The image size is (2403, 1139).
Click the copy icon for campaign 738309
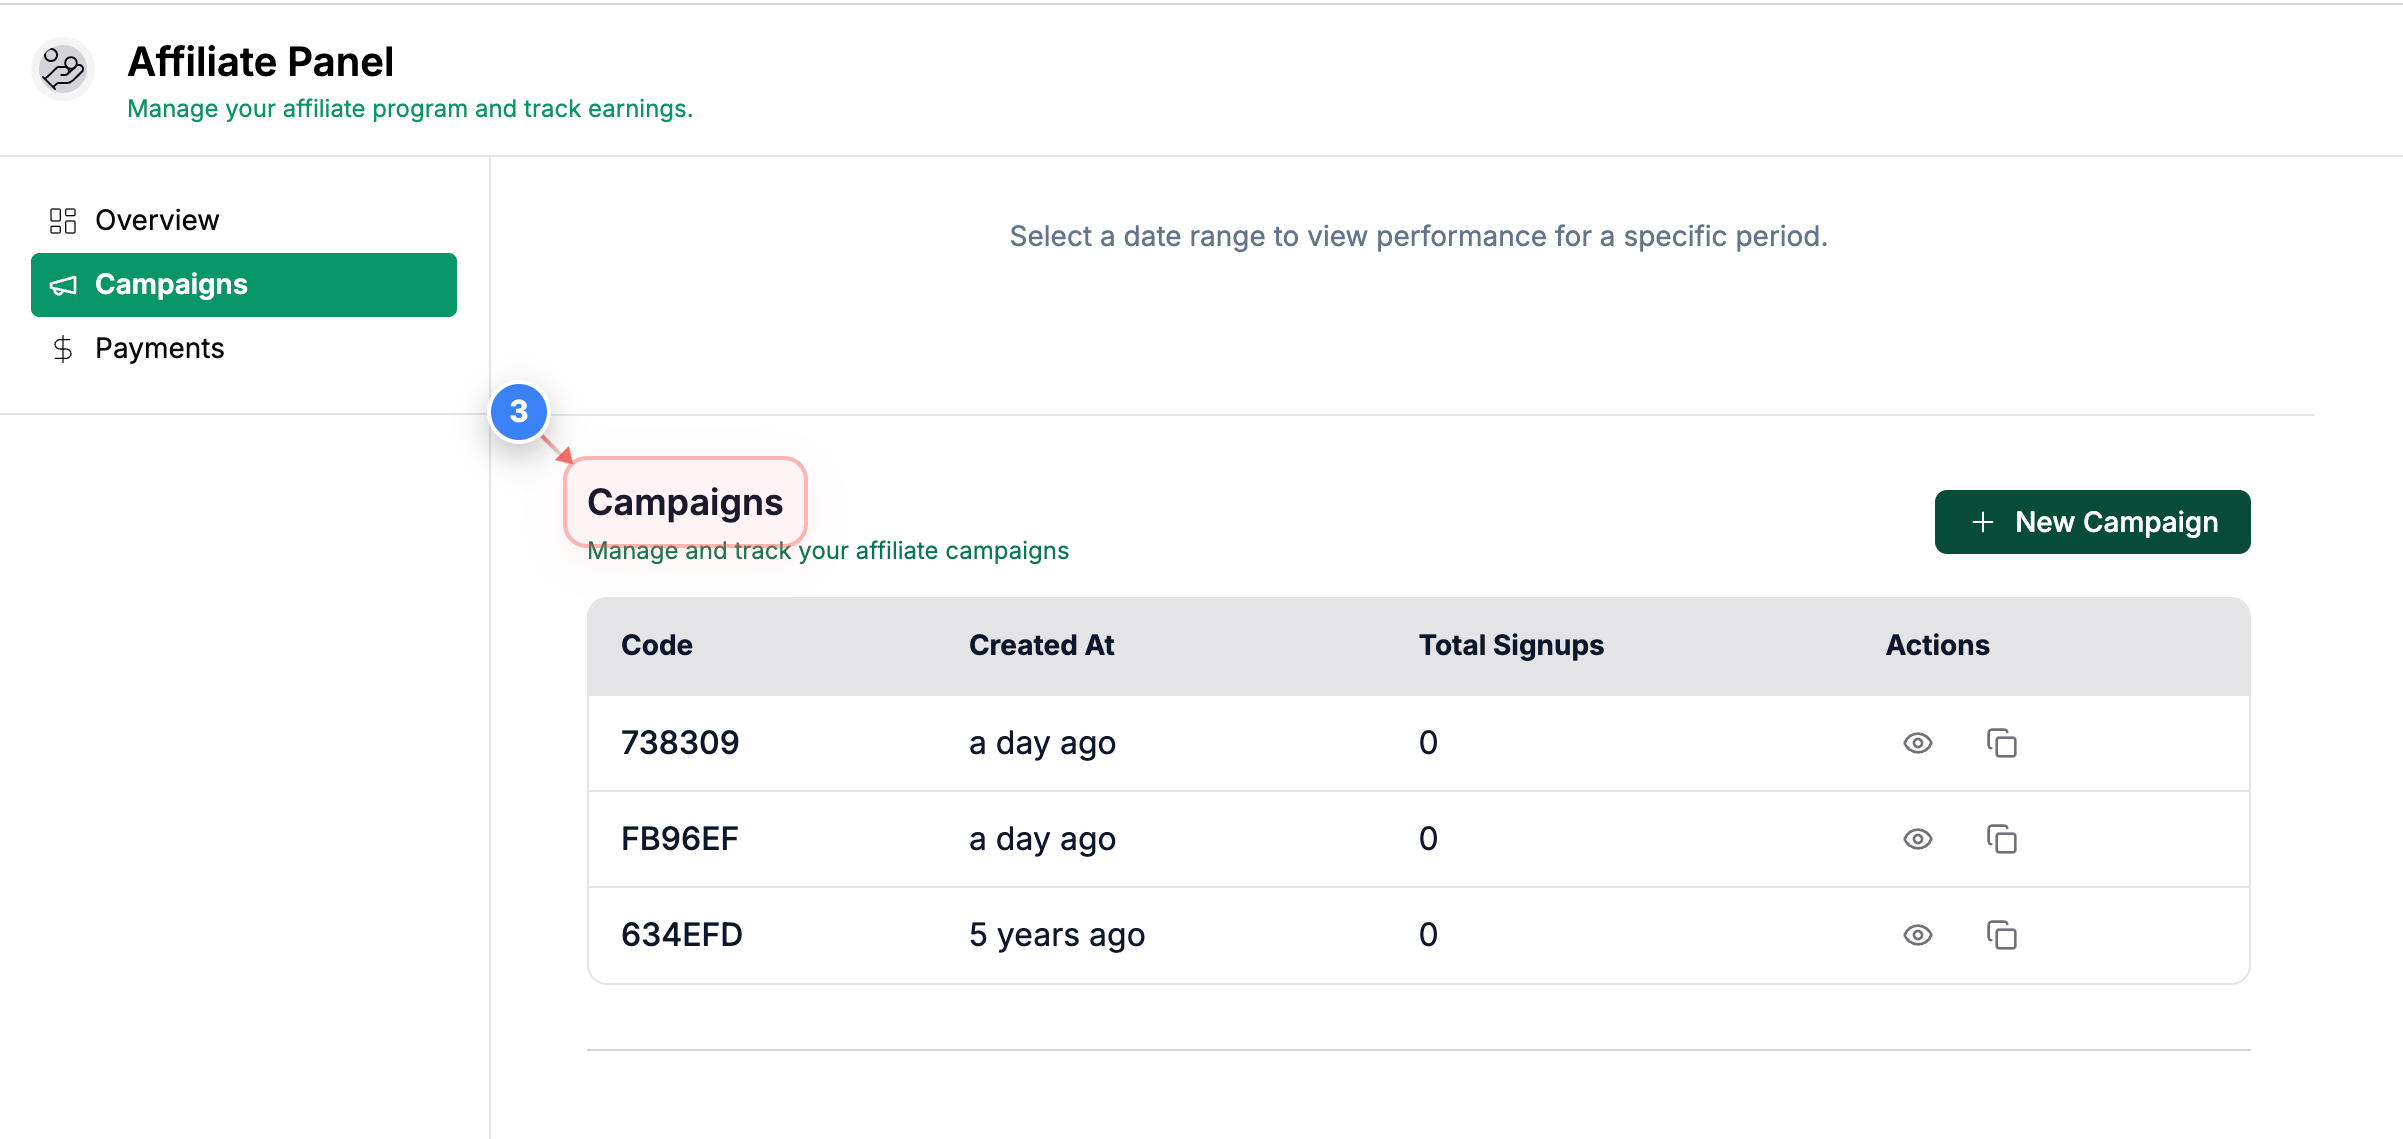click(x=2001, y=743)
